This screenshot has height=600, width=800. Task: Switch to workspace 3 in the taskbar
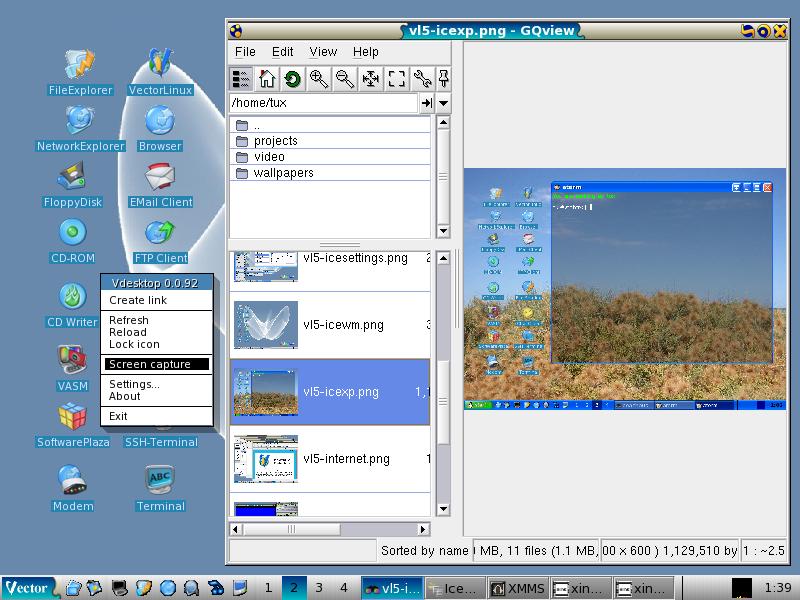point(319,588)
